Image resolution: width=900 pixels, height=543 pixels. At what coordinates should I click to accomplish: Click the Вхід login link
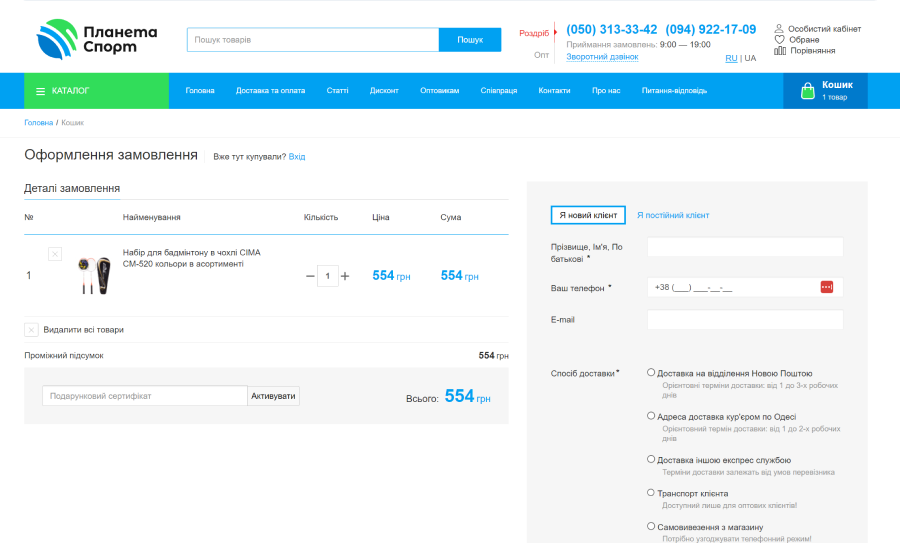[297, 157]
